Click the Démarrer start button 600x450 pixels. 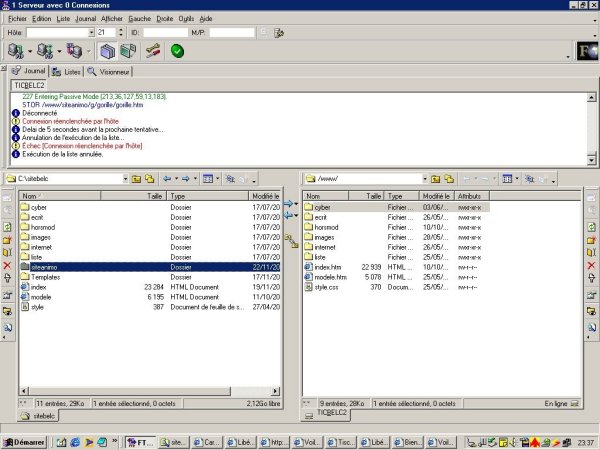click(24, 442)
